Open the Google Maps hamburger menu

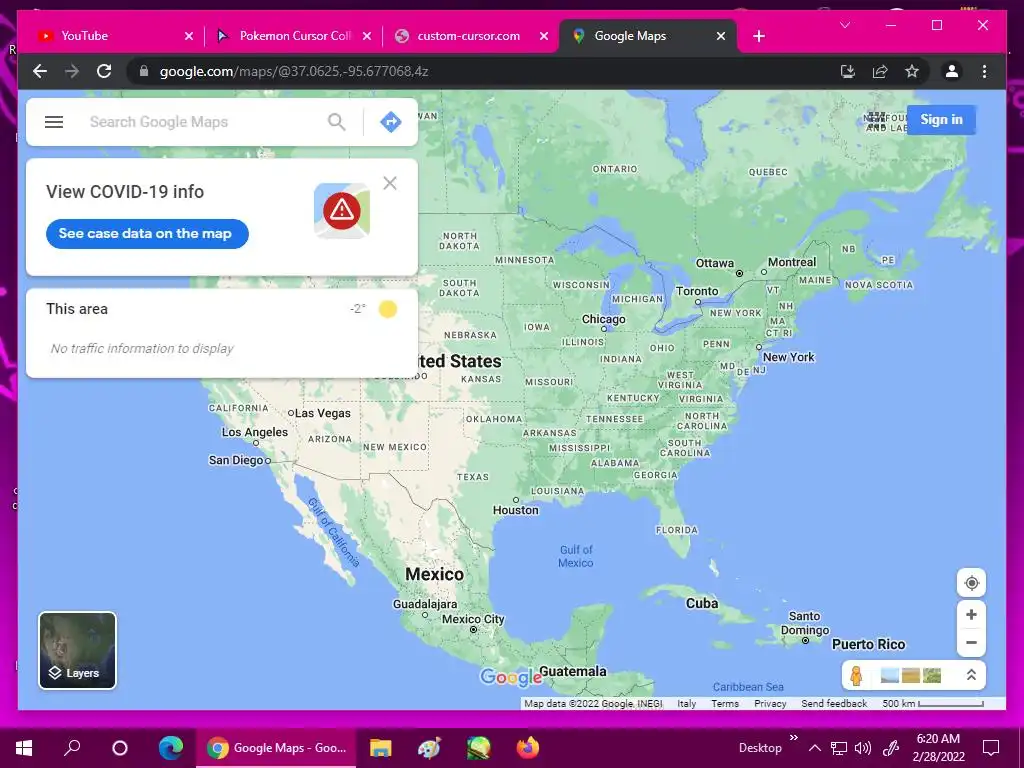click(54, 122)
